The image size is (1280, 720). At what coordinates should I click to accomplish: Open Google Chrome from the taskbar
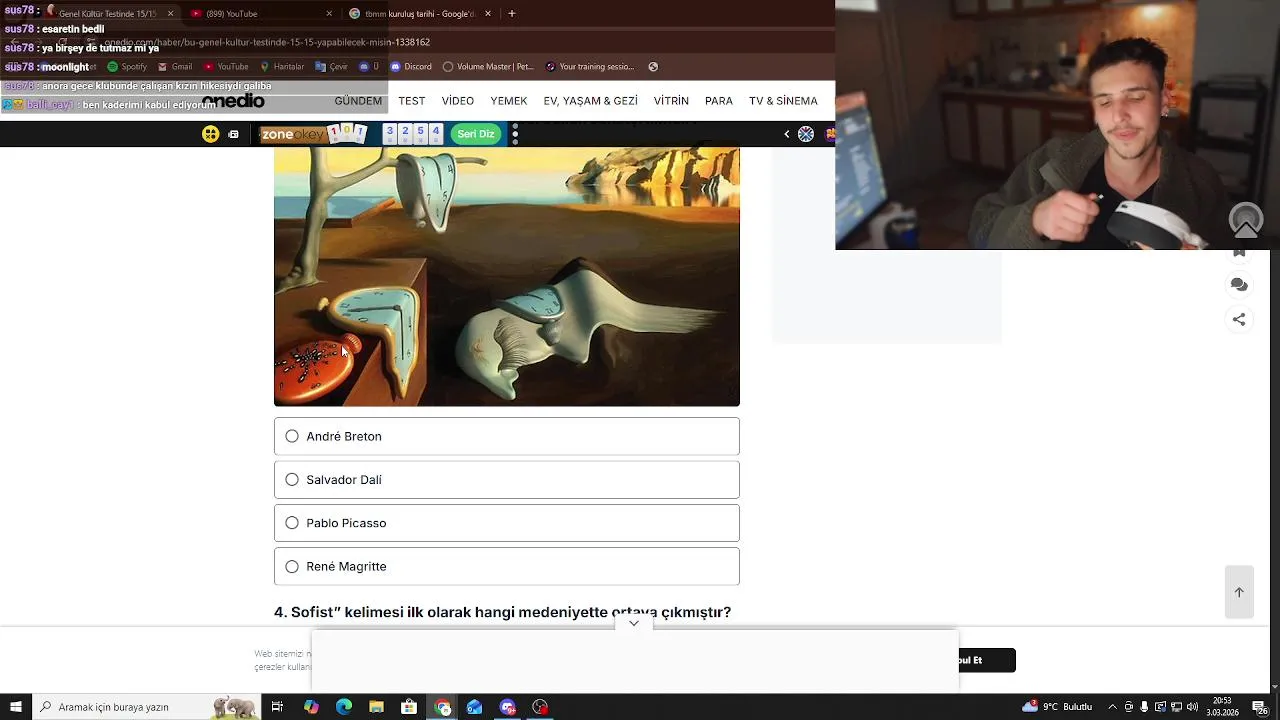coord(442,707)
